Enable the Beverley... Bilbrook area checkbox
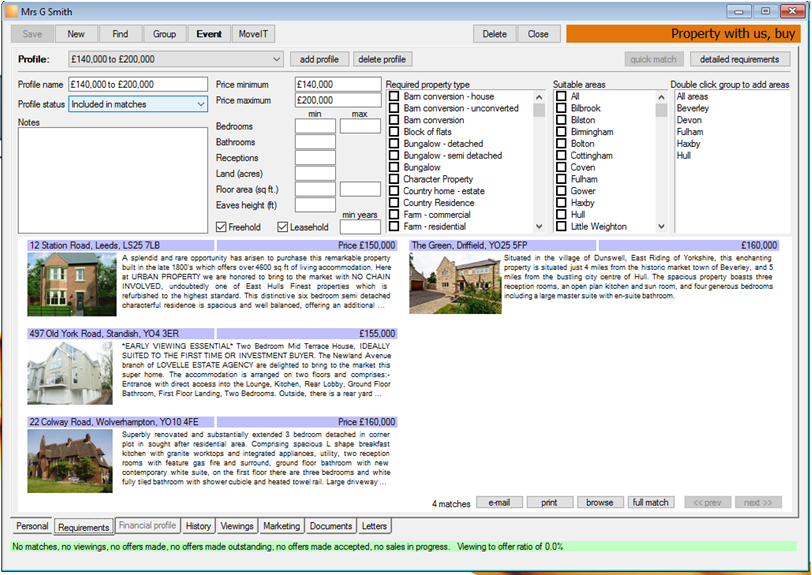Screen dimensions: 812x575 click(x=561, y=108)
